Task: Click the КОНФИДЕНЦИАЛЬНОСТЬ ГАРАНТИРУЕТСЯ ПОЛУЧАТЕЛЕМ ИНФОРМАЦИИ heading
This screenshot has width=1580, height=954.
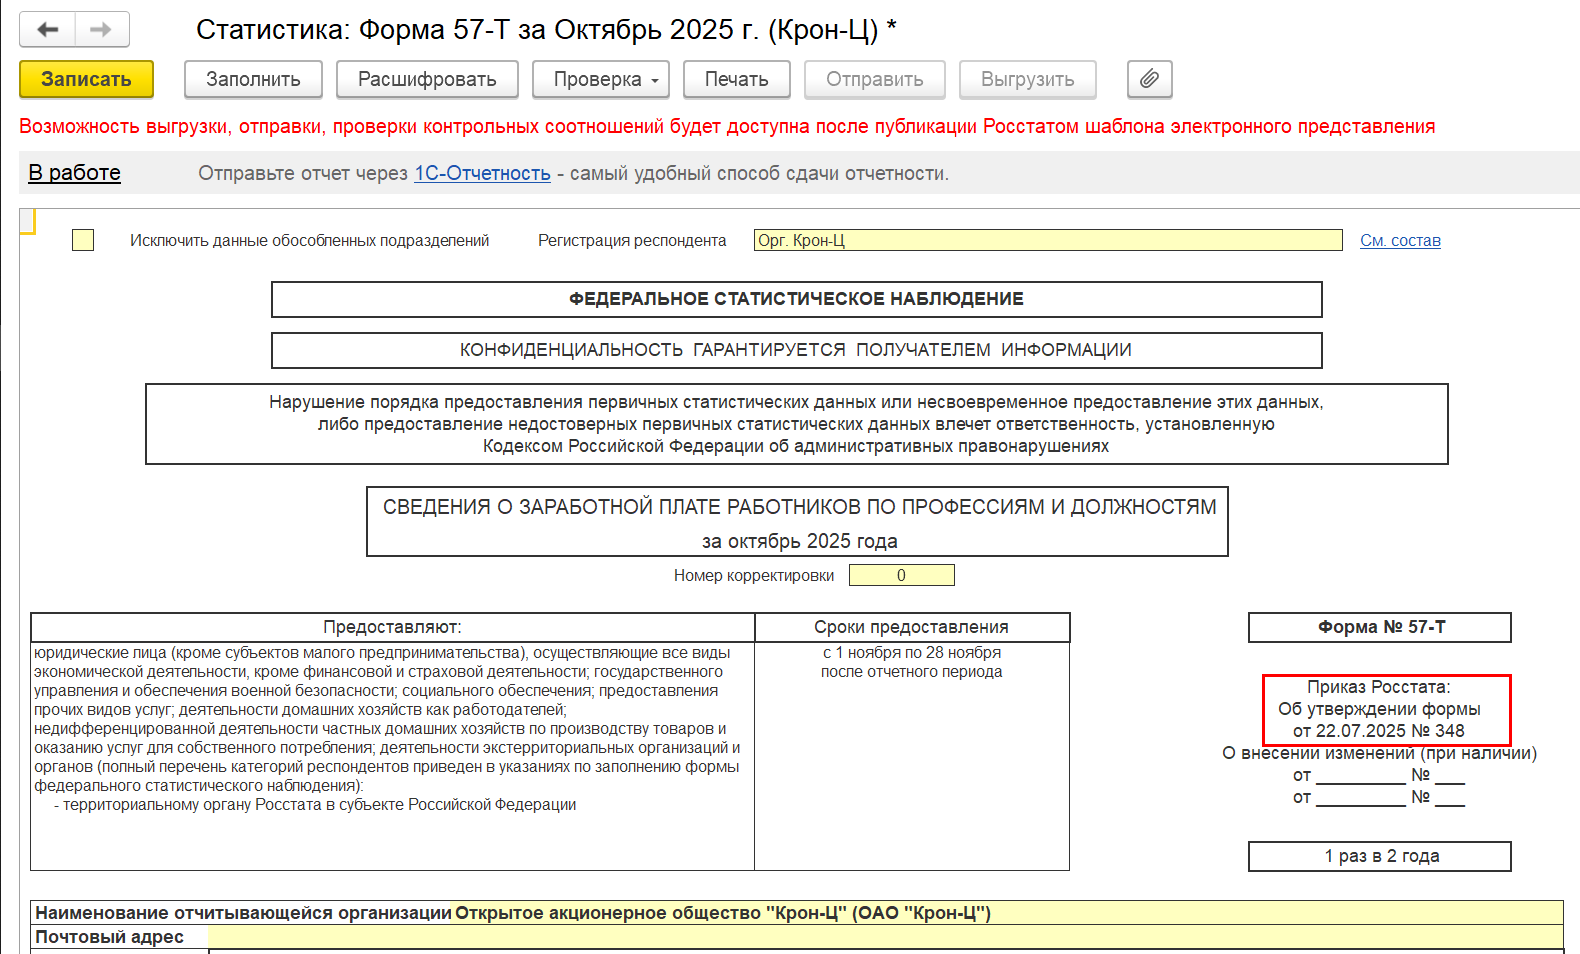Action: point(797,350)
